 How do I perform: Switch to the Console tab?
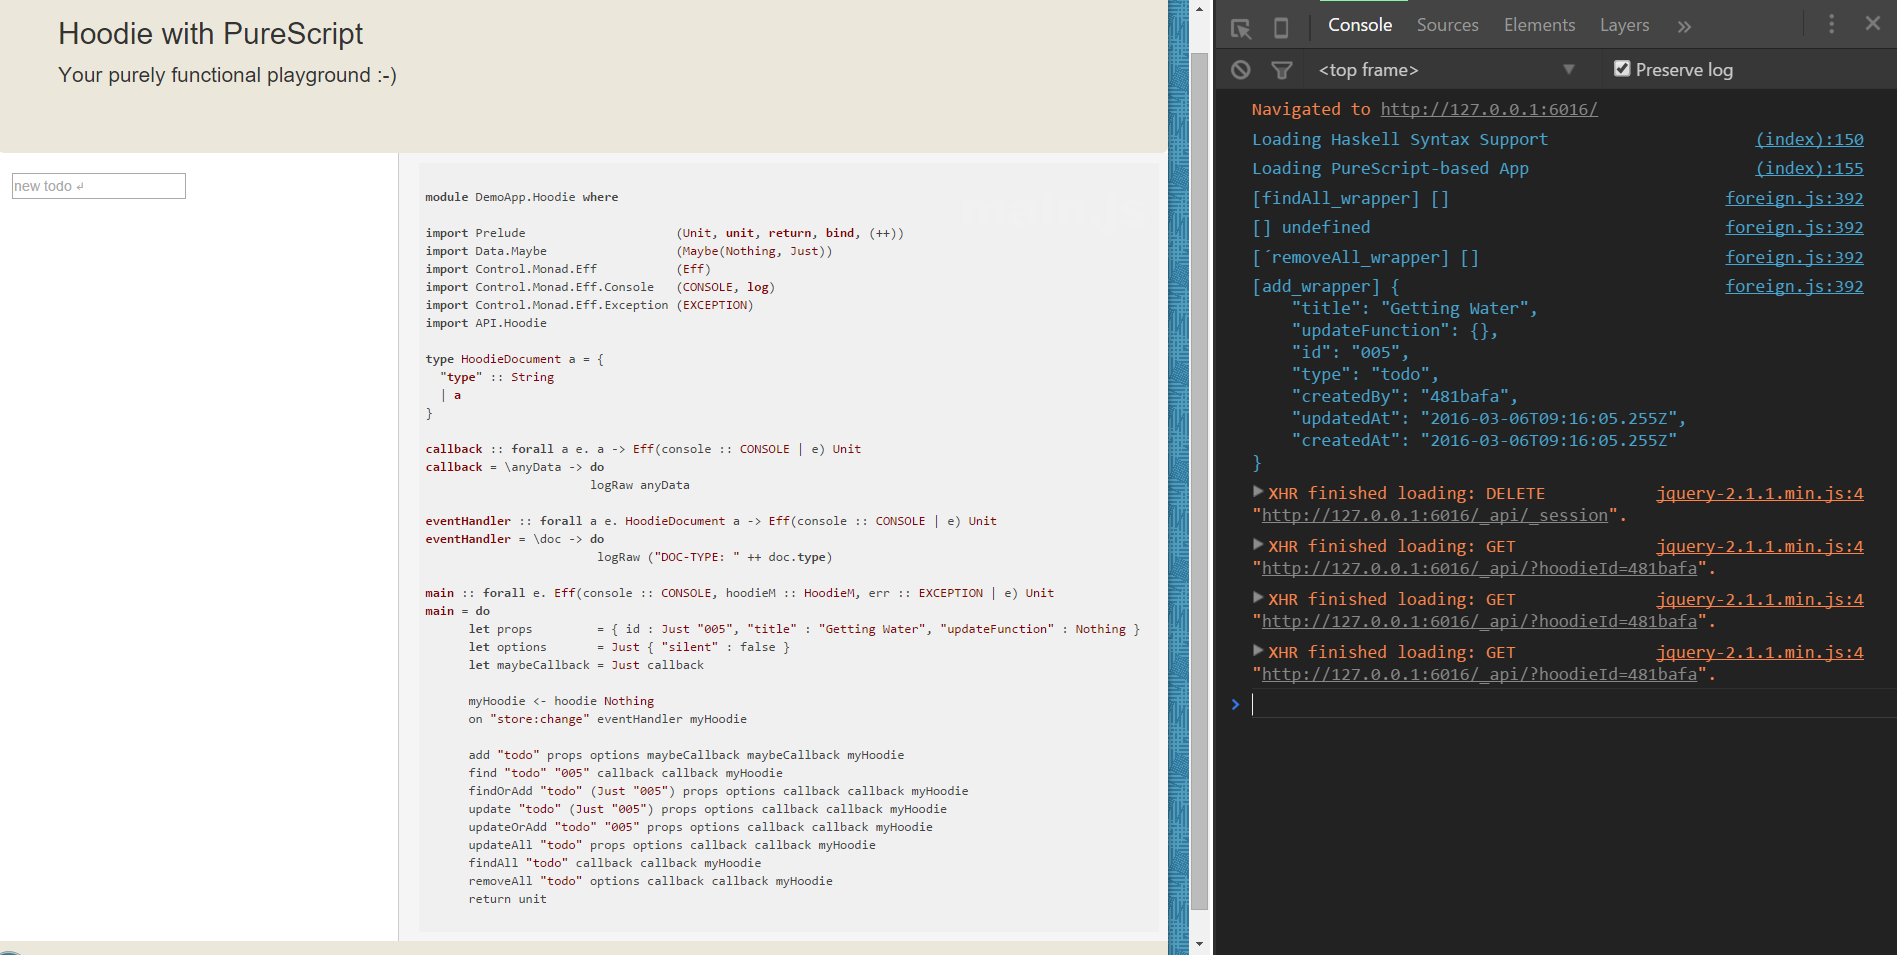(x=1360, y=25)
